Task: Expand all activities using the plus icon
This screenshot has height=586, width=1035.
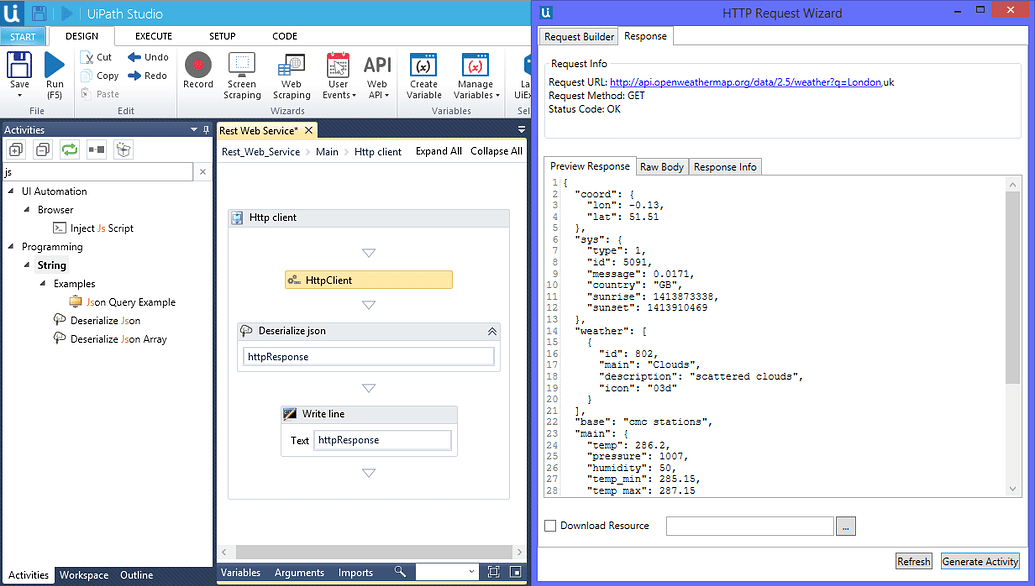Action: click(x=15, y=149)
